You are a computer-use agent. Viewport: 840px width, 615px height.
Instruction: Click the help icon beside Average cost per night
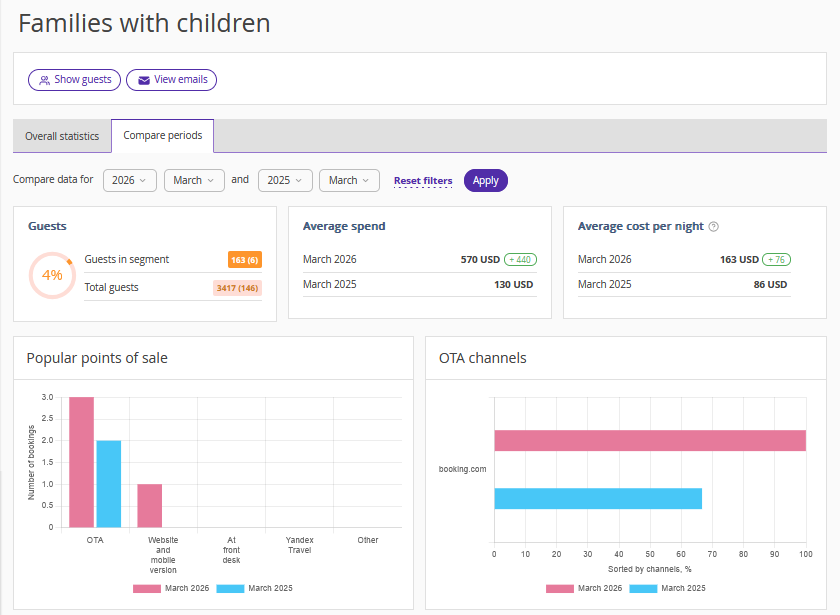(713, 227)
